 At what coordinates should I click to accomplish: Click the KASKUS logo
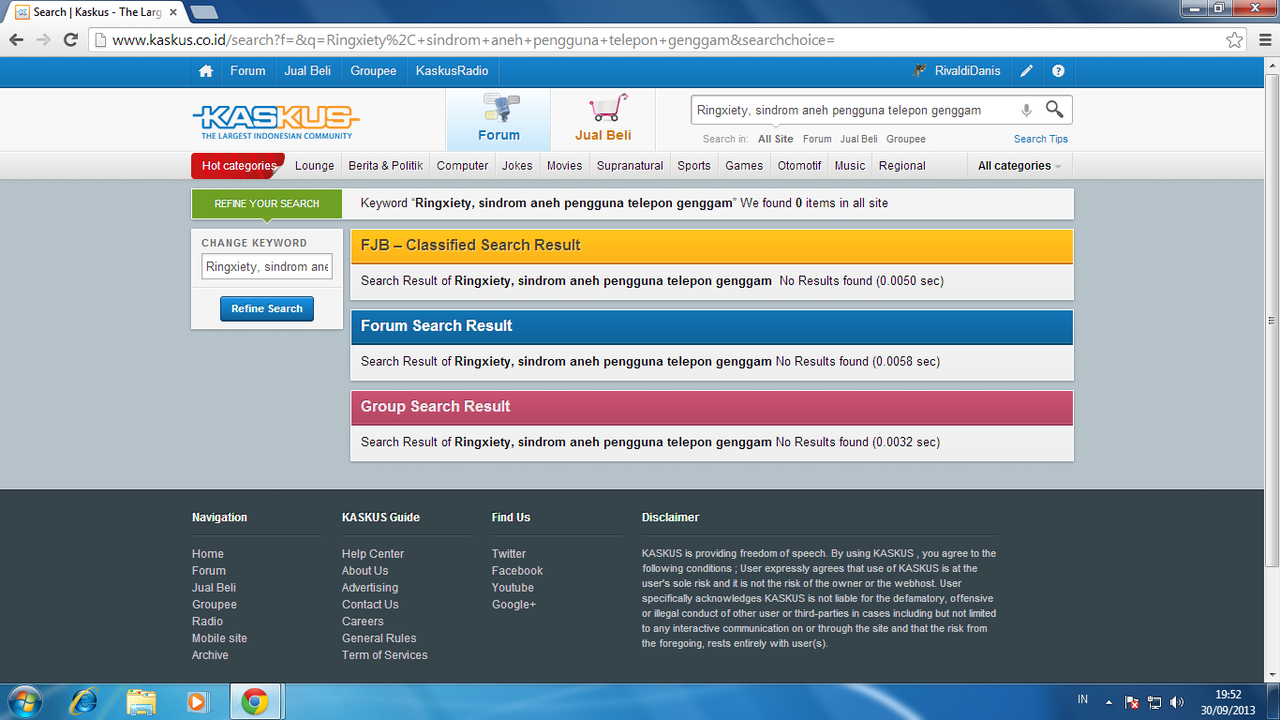(275, 122)
